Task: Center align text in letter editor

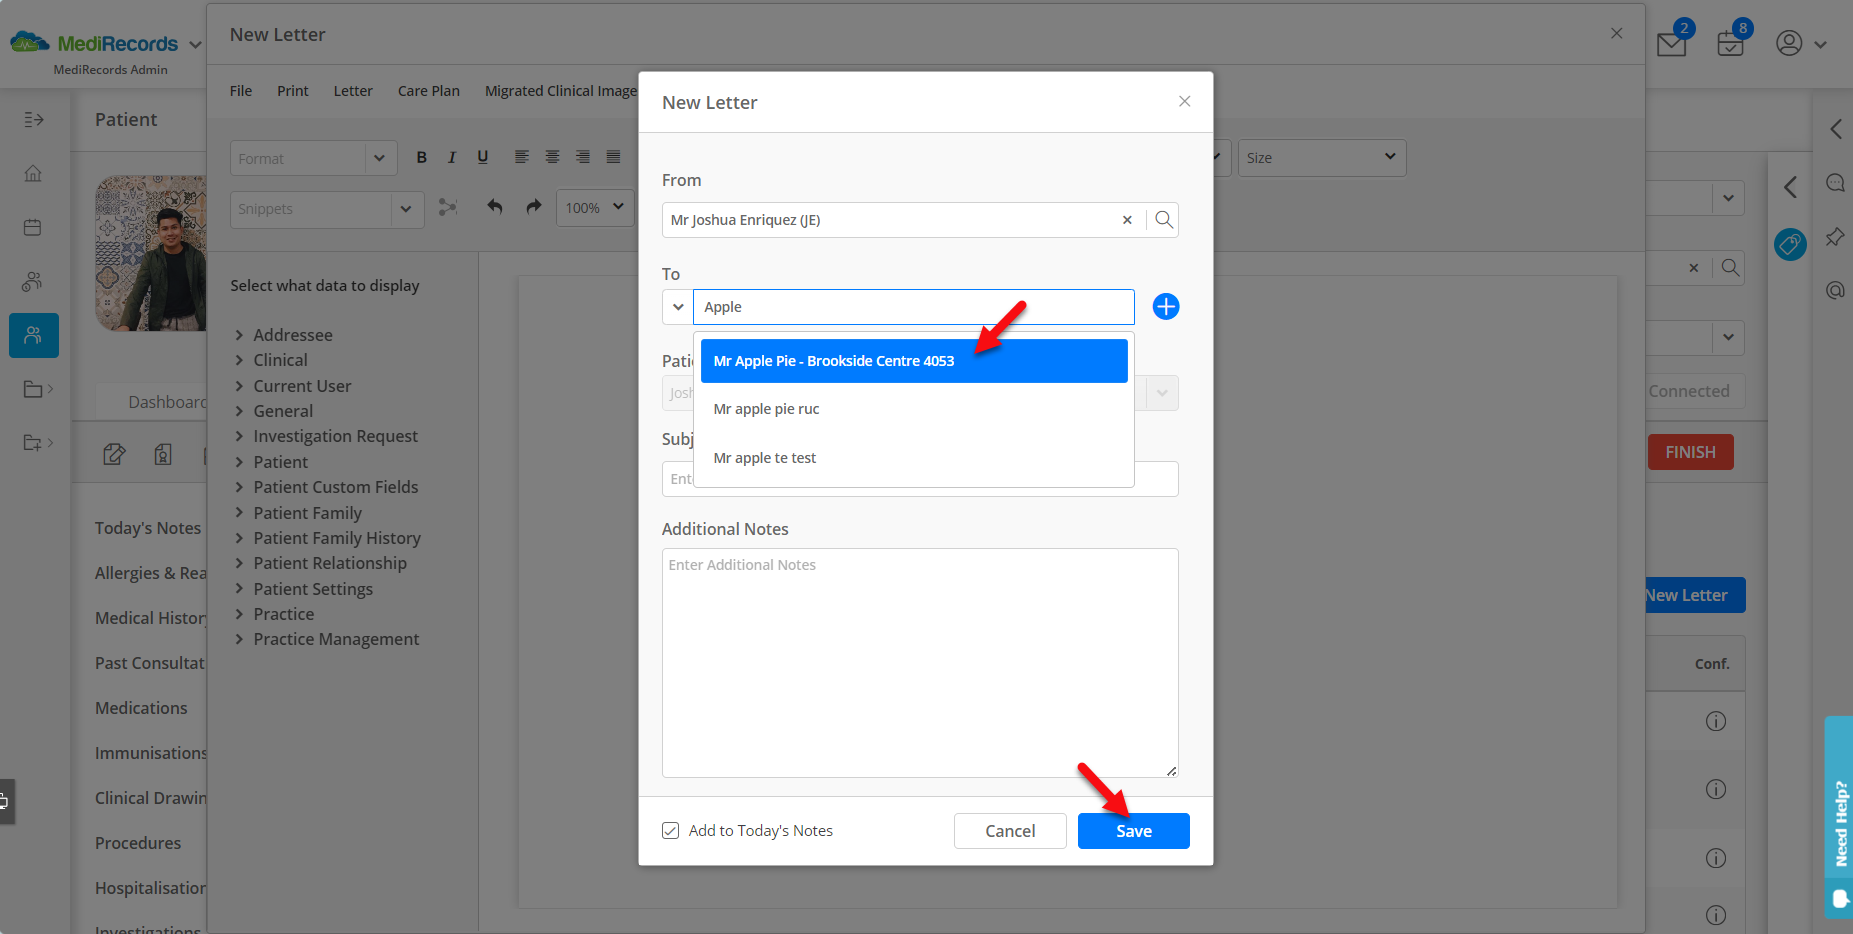Action: click(x=552, y=157)
